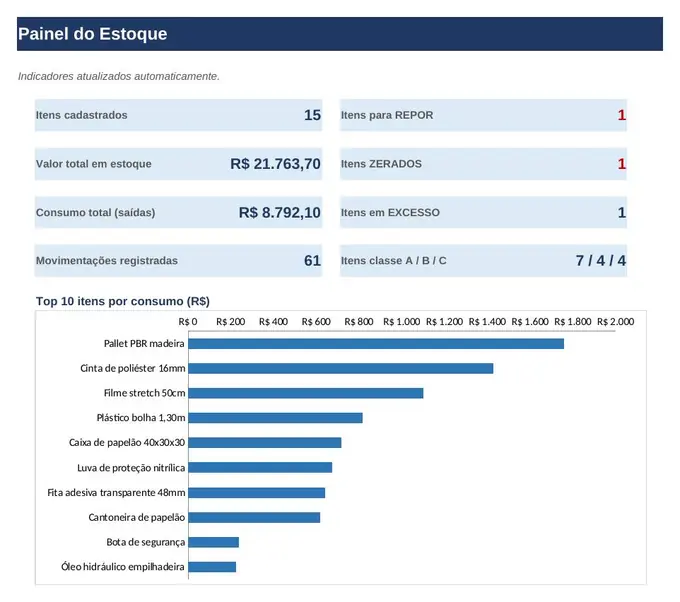The image size is (680, 602).
Task: Select red value beside 'Itens para REPOR'
Action: point(622,115)
